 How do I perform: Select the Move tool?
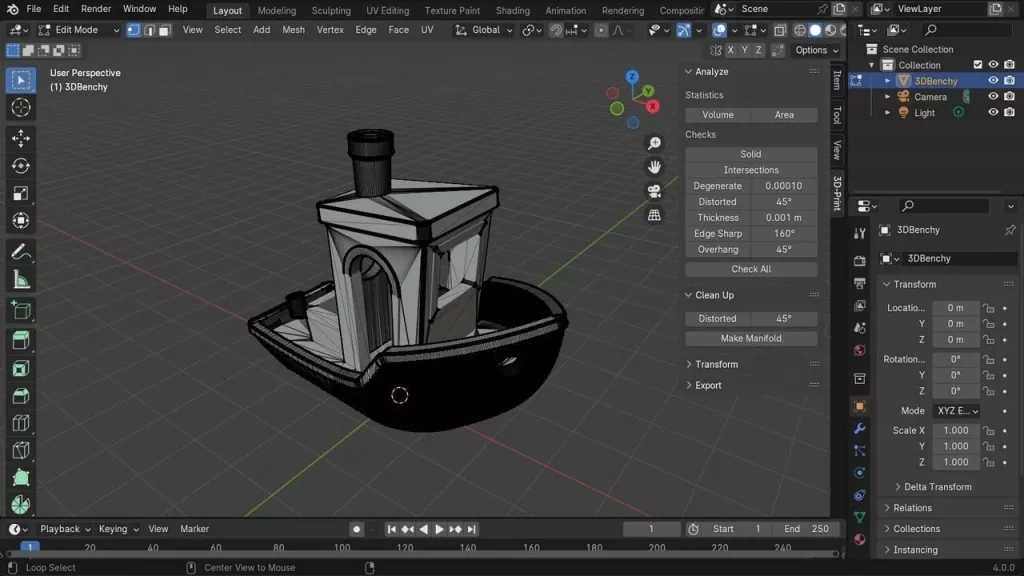(x=20, y=137)
